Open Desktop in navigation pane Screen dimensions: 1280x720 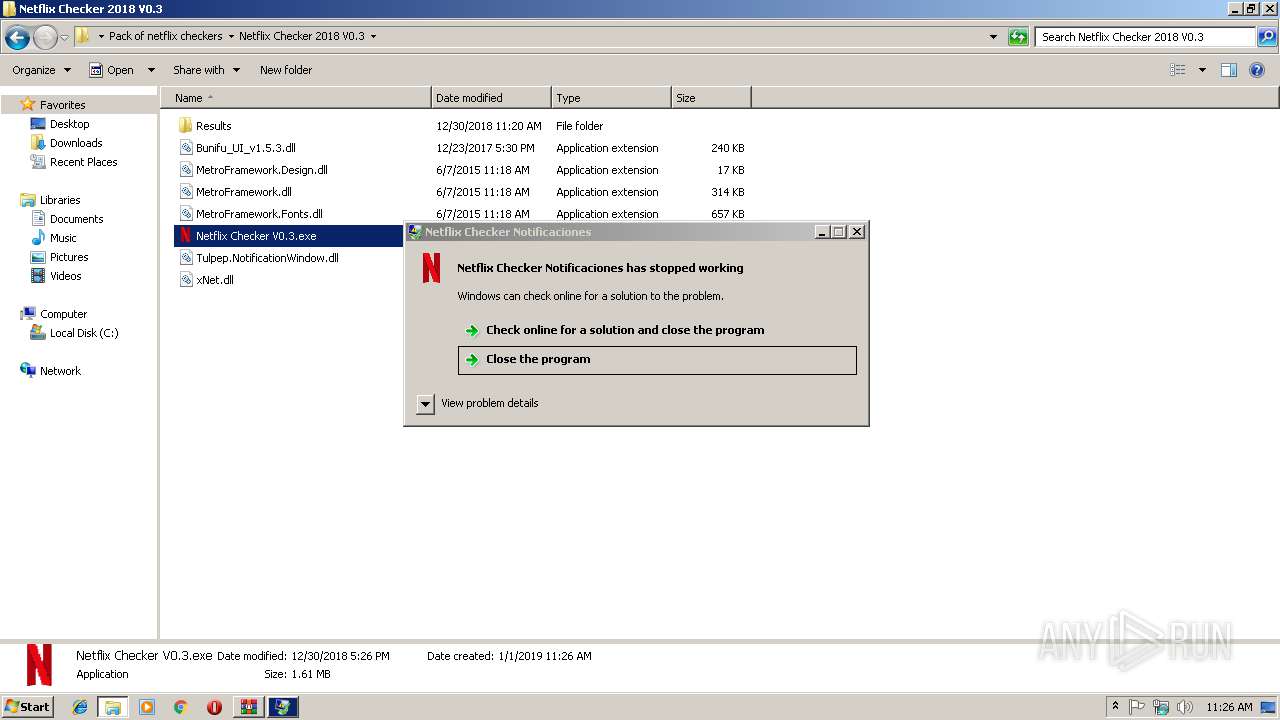69,124
